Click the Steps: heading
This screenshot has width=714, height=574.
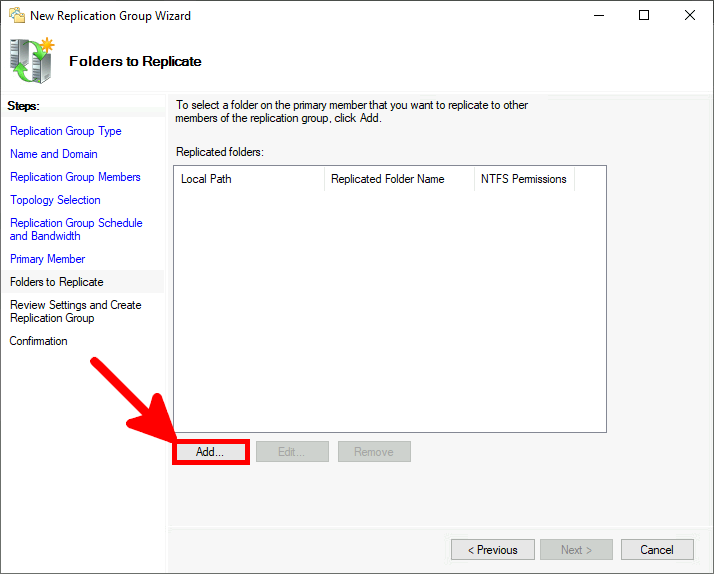[24, 106]
